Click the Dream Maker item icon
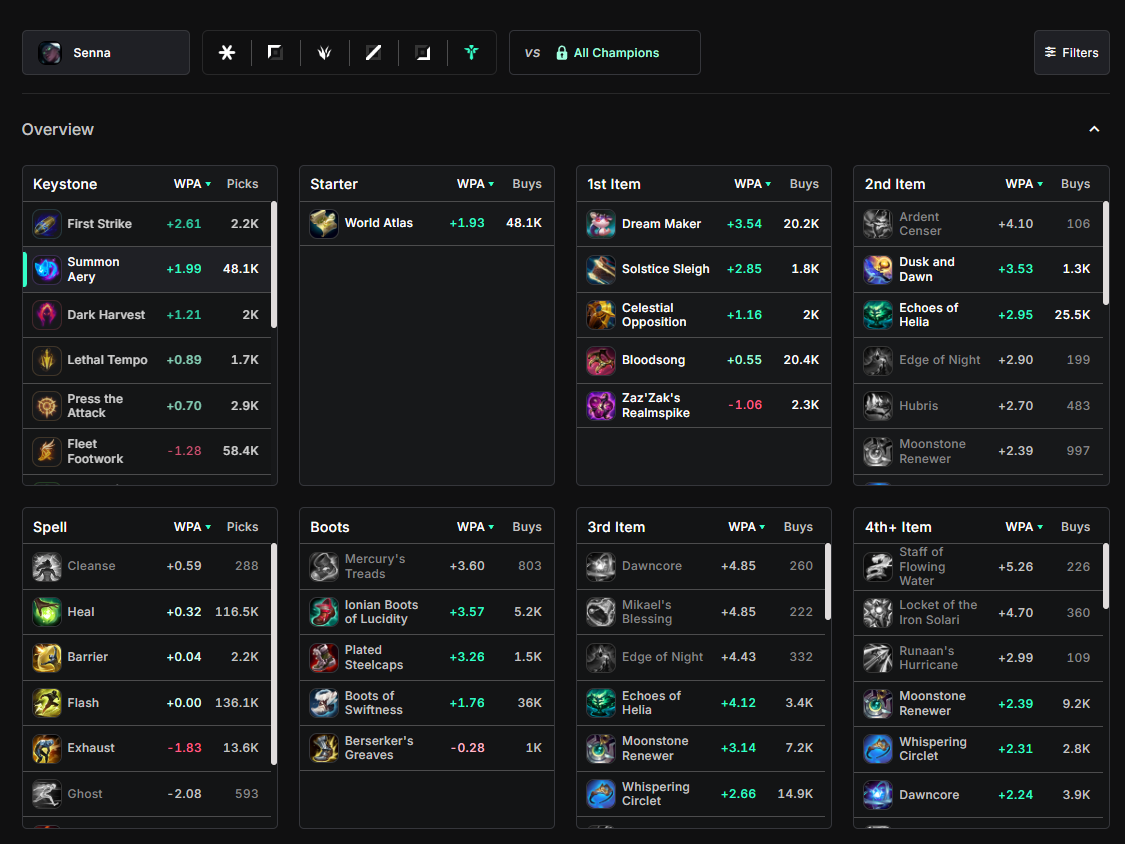This screenshot has height=844, width=1125. click(601, 224)
